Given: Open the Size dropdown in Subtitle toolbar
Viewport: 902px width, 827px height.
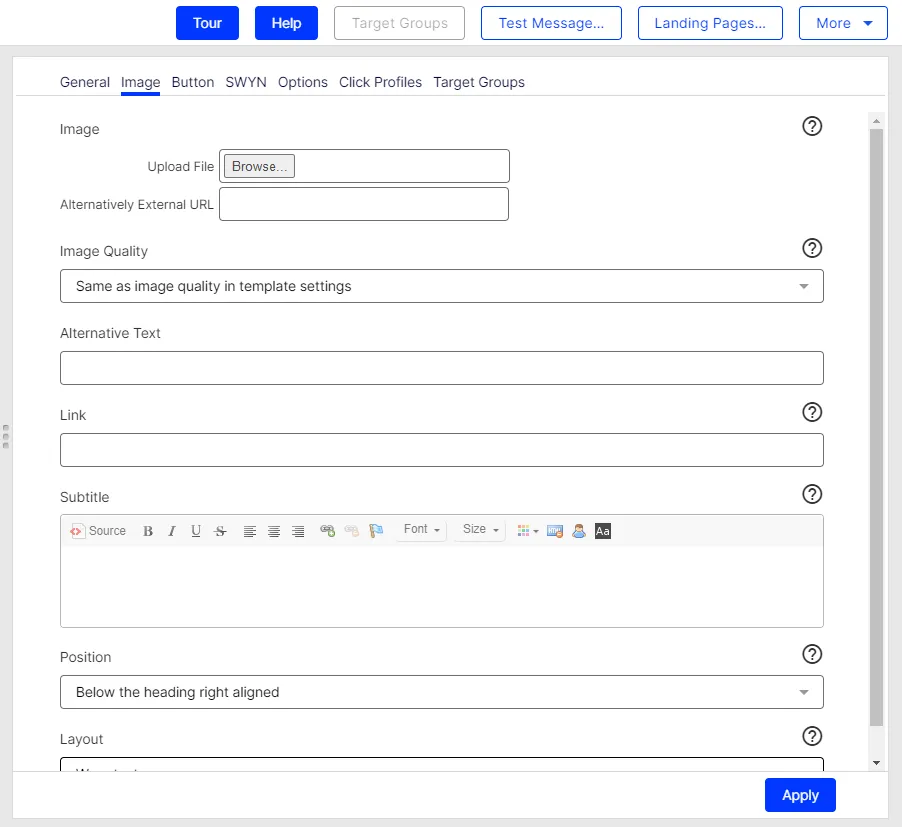Looking at the screenshot, I should click(480, 530).
